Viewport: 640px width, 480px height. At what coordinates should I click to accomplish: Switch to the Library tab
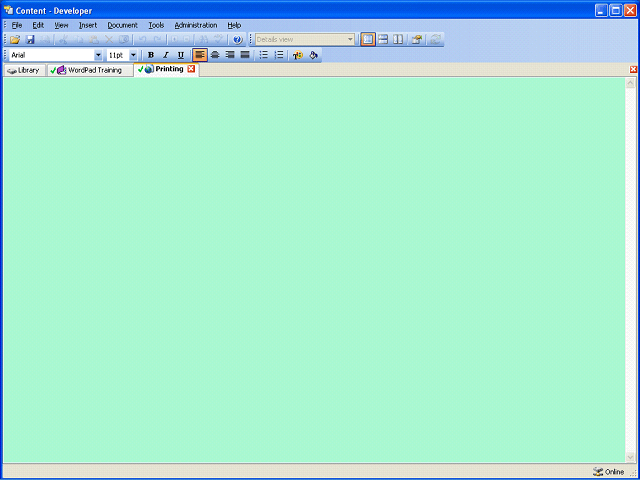click(24, 71)
